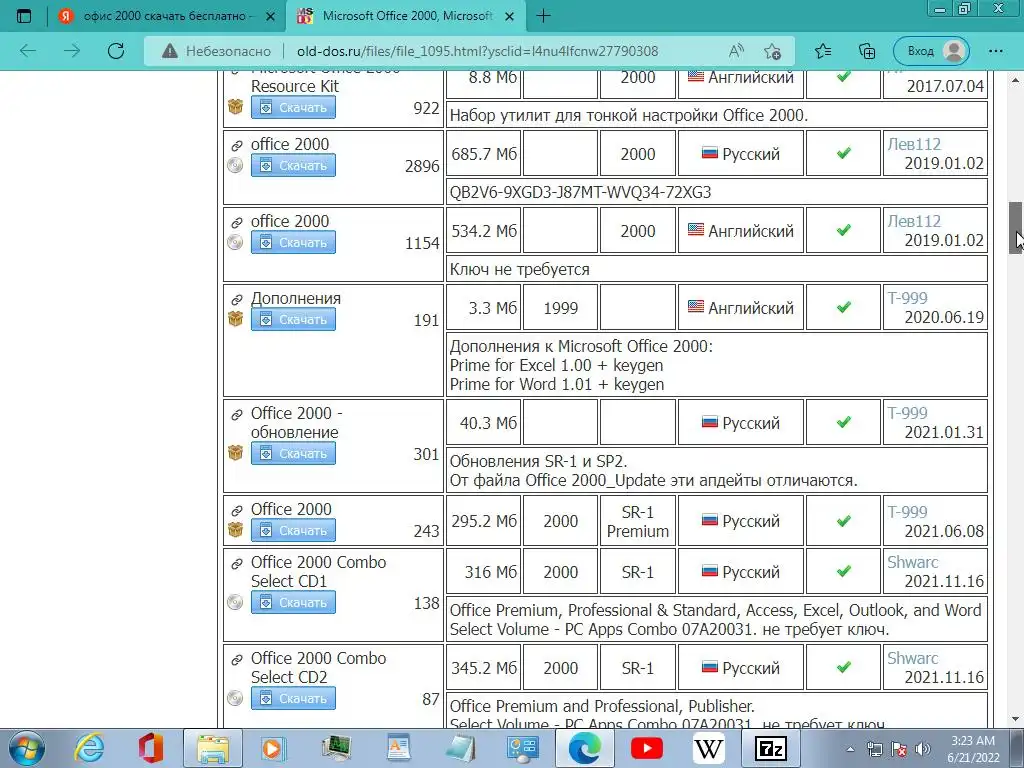This screenshot has width=1024, height=768.
Task: Click the CD icon for Combo Select CD1
Action: [235, 602]
